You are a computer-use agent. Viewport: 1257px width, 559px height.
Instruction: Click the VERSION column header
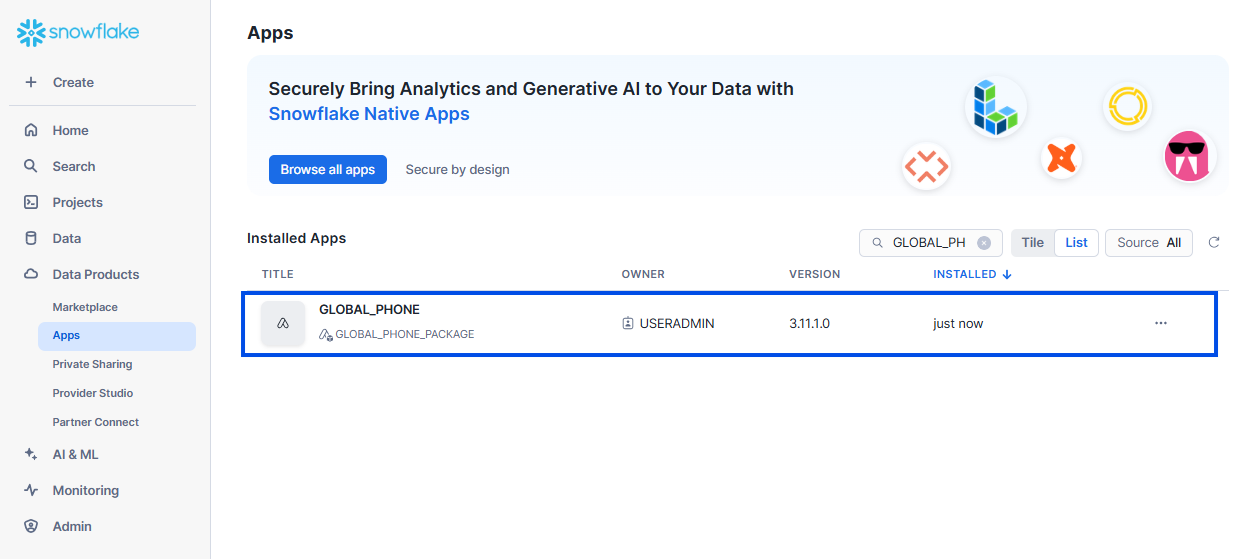click(815, 274)
